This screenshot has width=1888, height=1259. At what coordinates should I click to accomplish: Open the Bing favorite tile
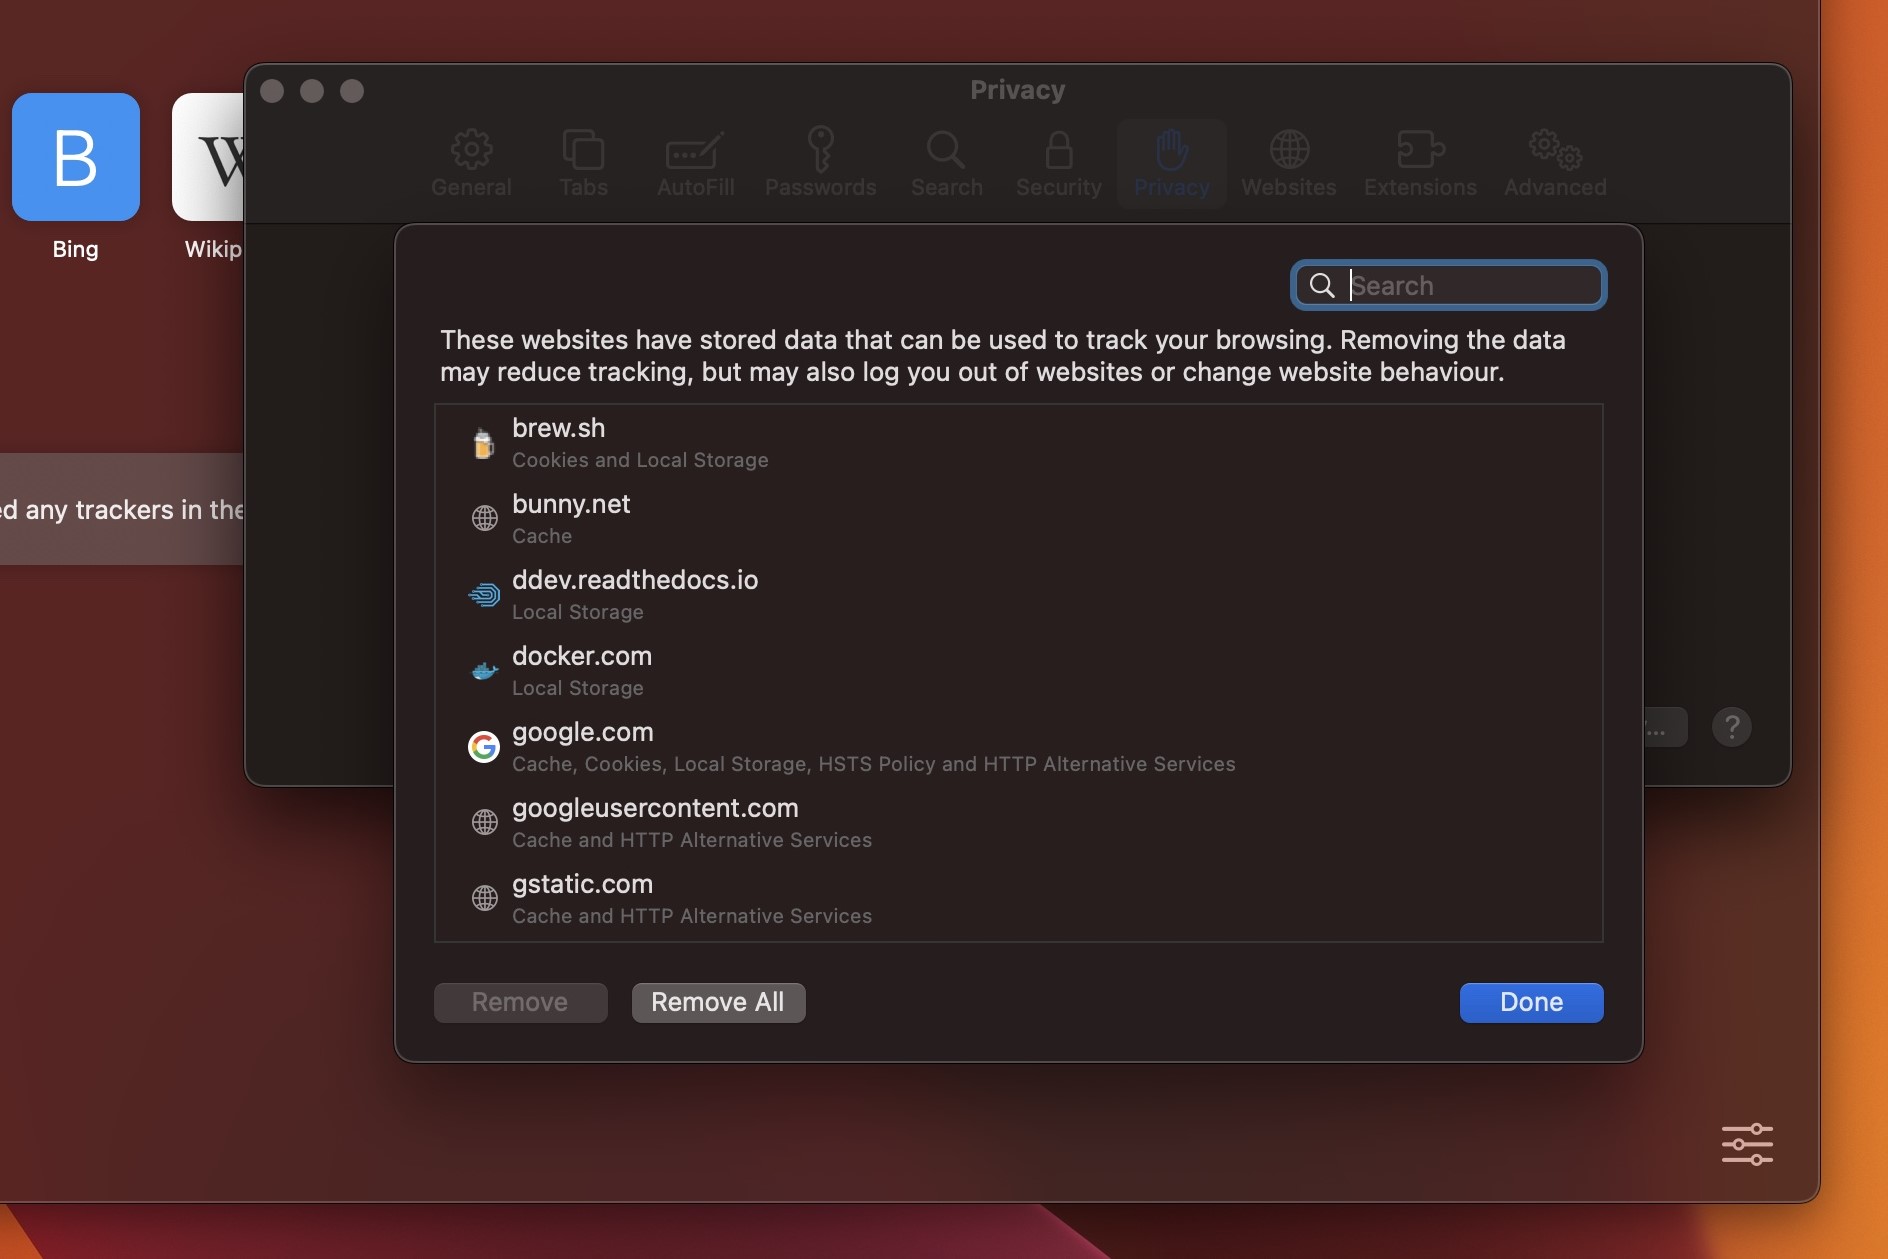click(76, 157)
